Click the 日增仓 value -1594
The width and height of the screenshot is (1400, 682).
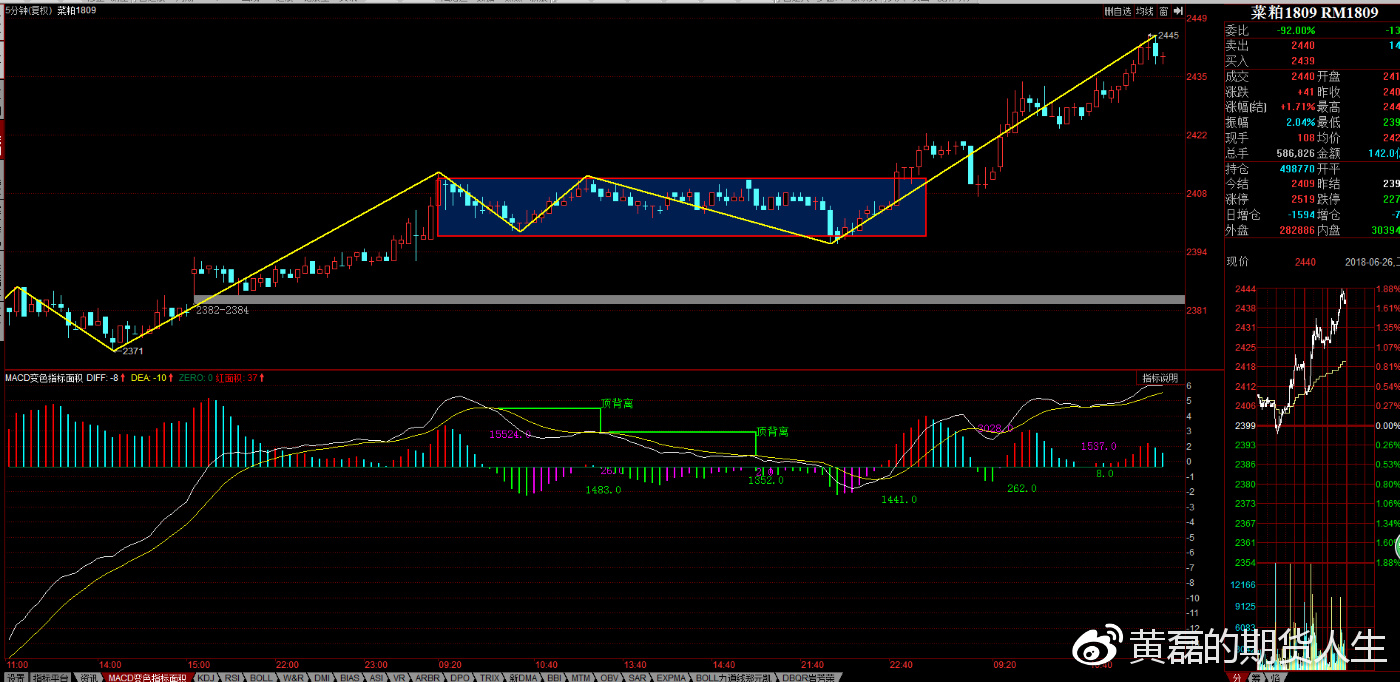pos(1301,215)
